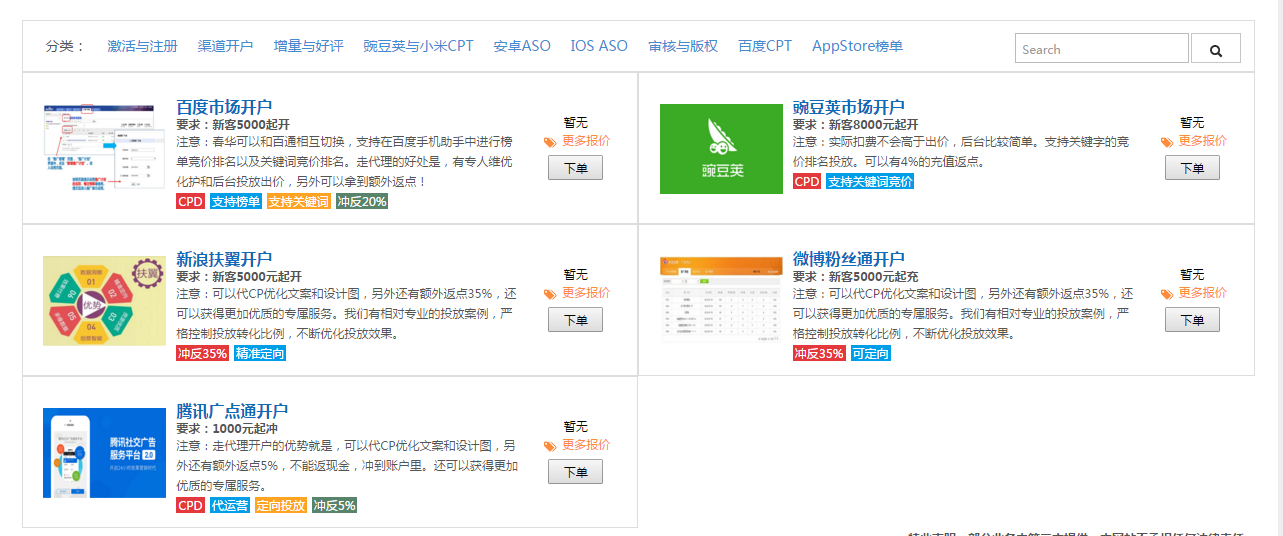Click the tag icon beside 百度市场开户 更多报价
The width and height of the screenshot is (1283, 536).
550,142
